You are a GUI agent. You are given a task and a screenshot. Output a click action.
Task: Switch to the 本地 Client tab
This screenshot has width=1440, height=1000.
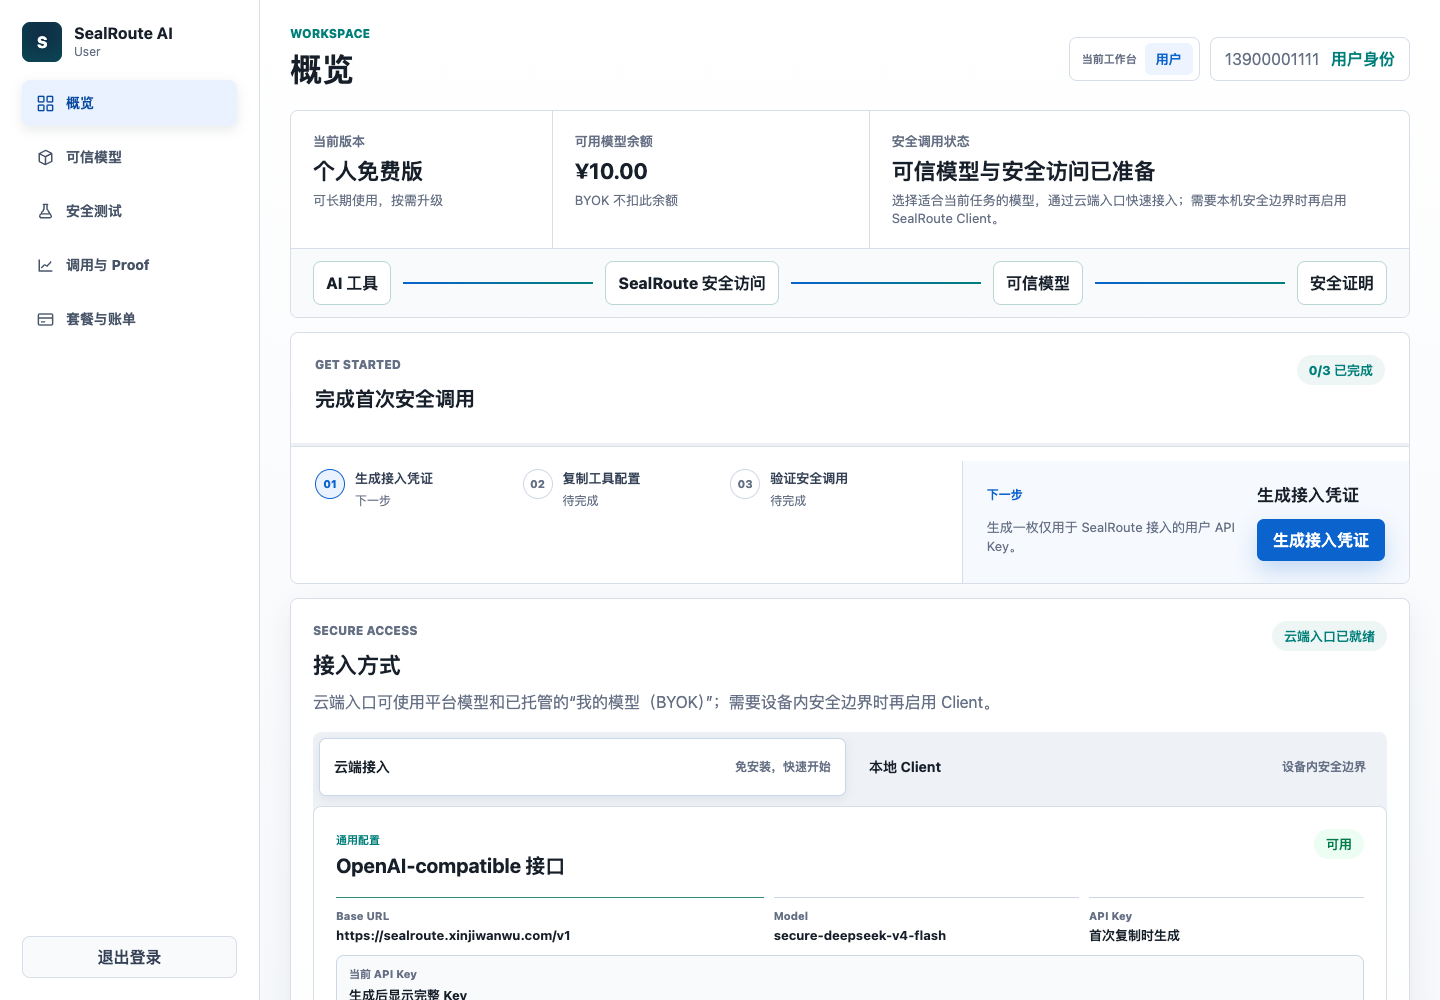(x=1117, y=767)
